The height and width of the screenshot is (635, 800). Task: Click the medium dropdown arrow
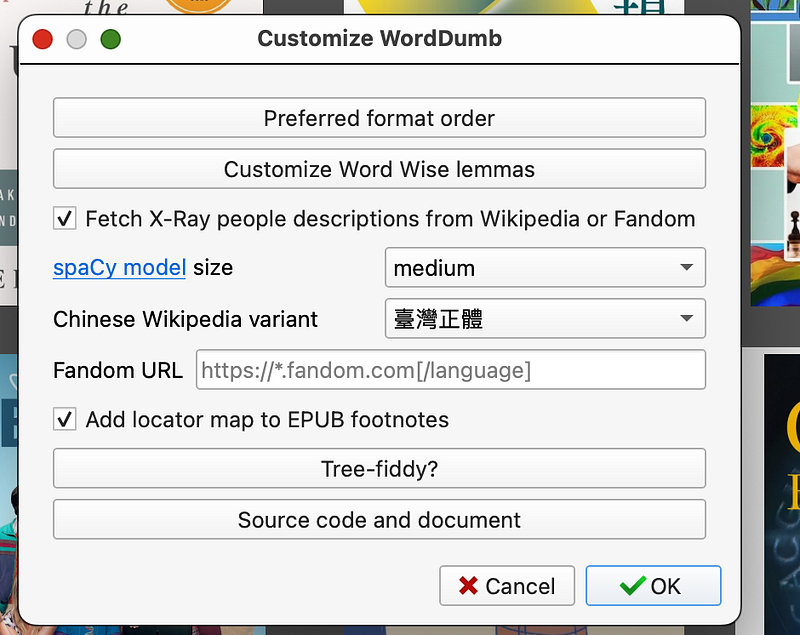(687, 267)
